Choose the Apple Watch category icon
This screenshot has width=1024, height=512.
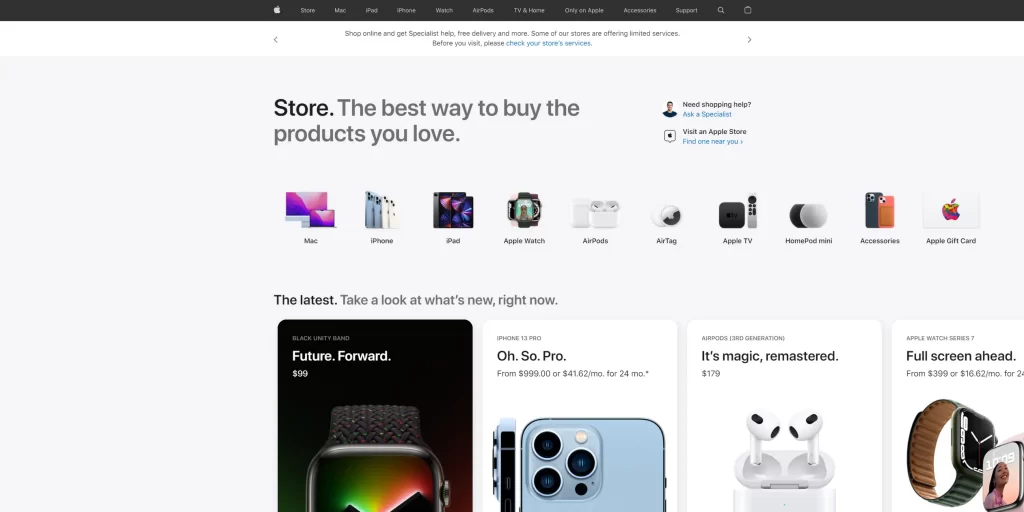click(524, 210)
